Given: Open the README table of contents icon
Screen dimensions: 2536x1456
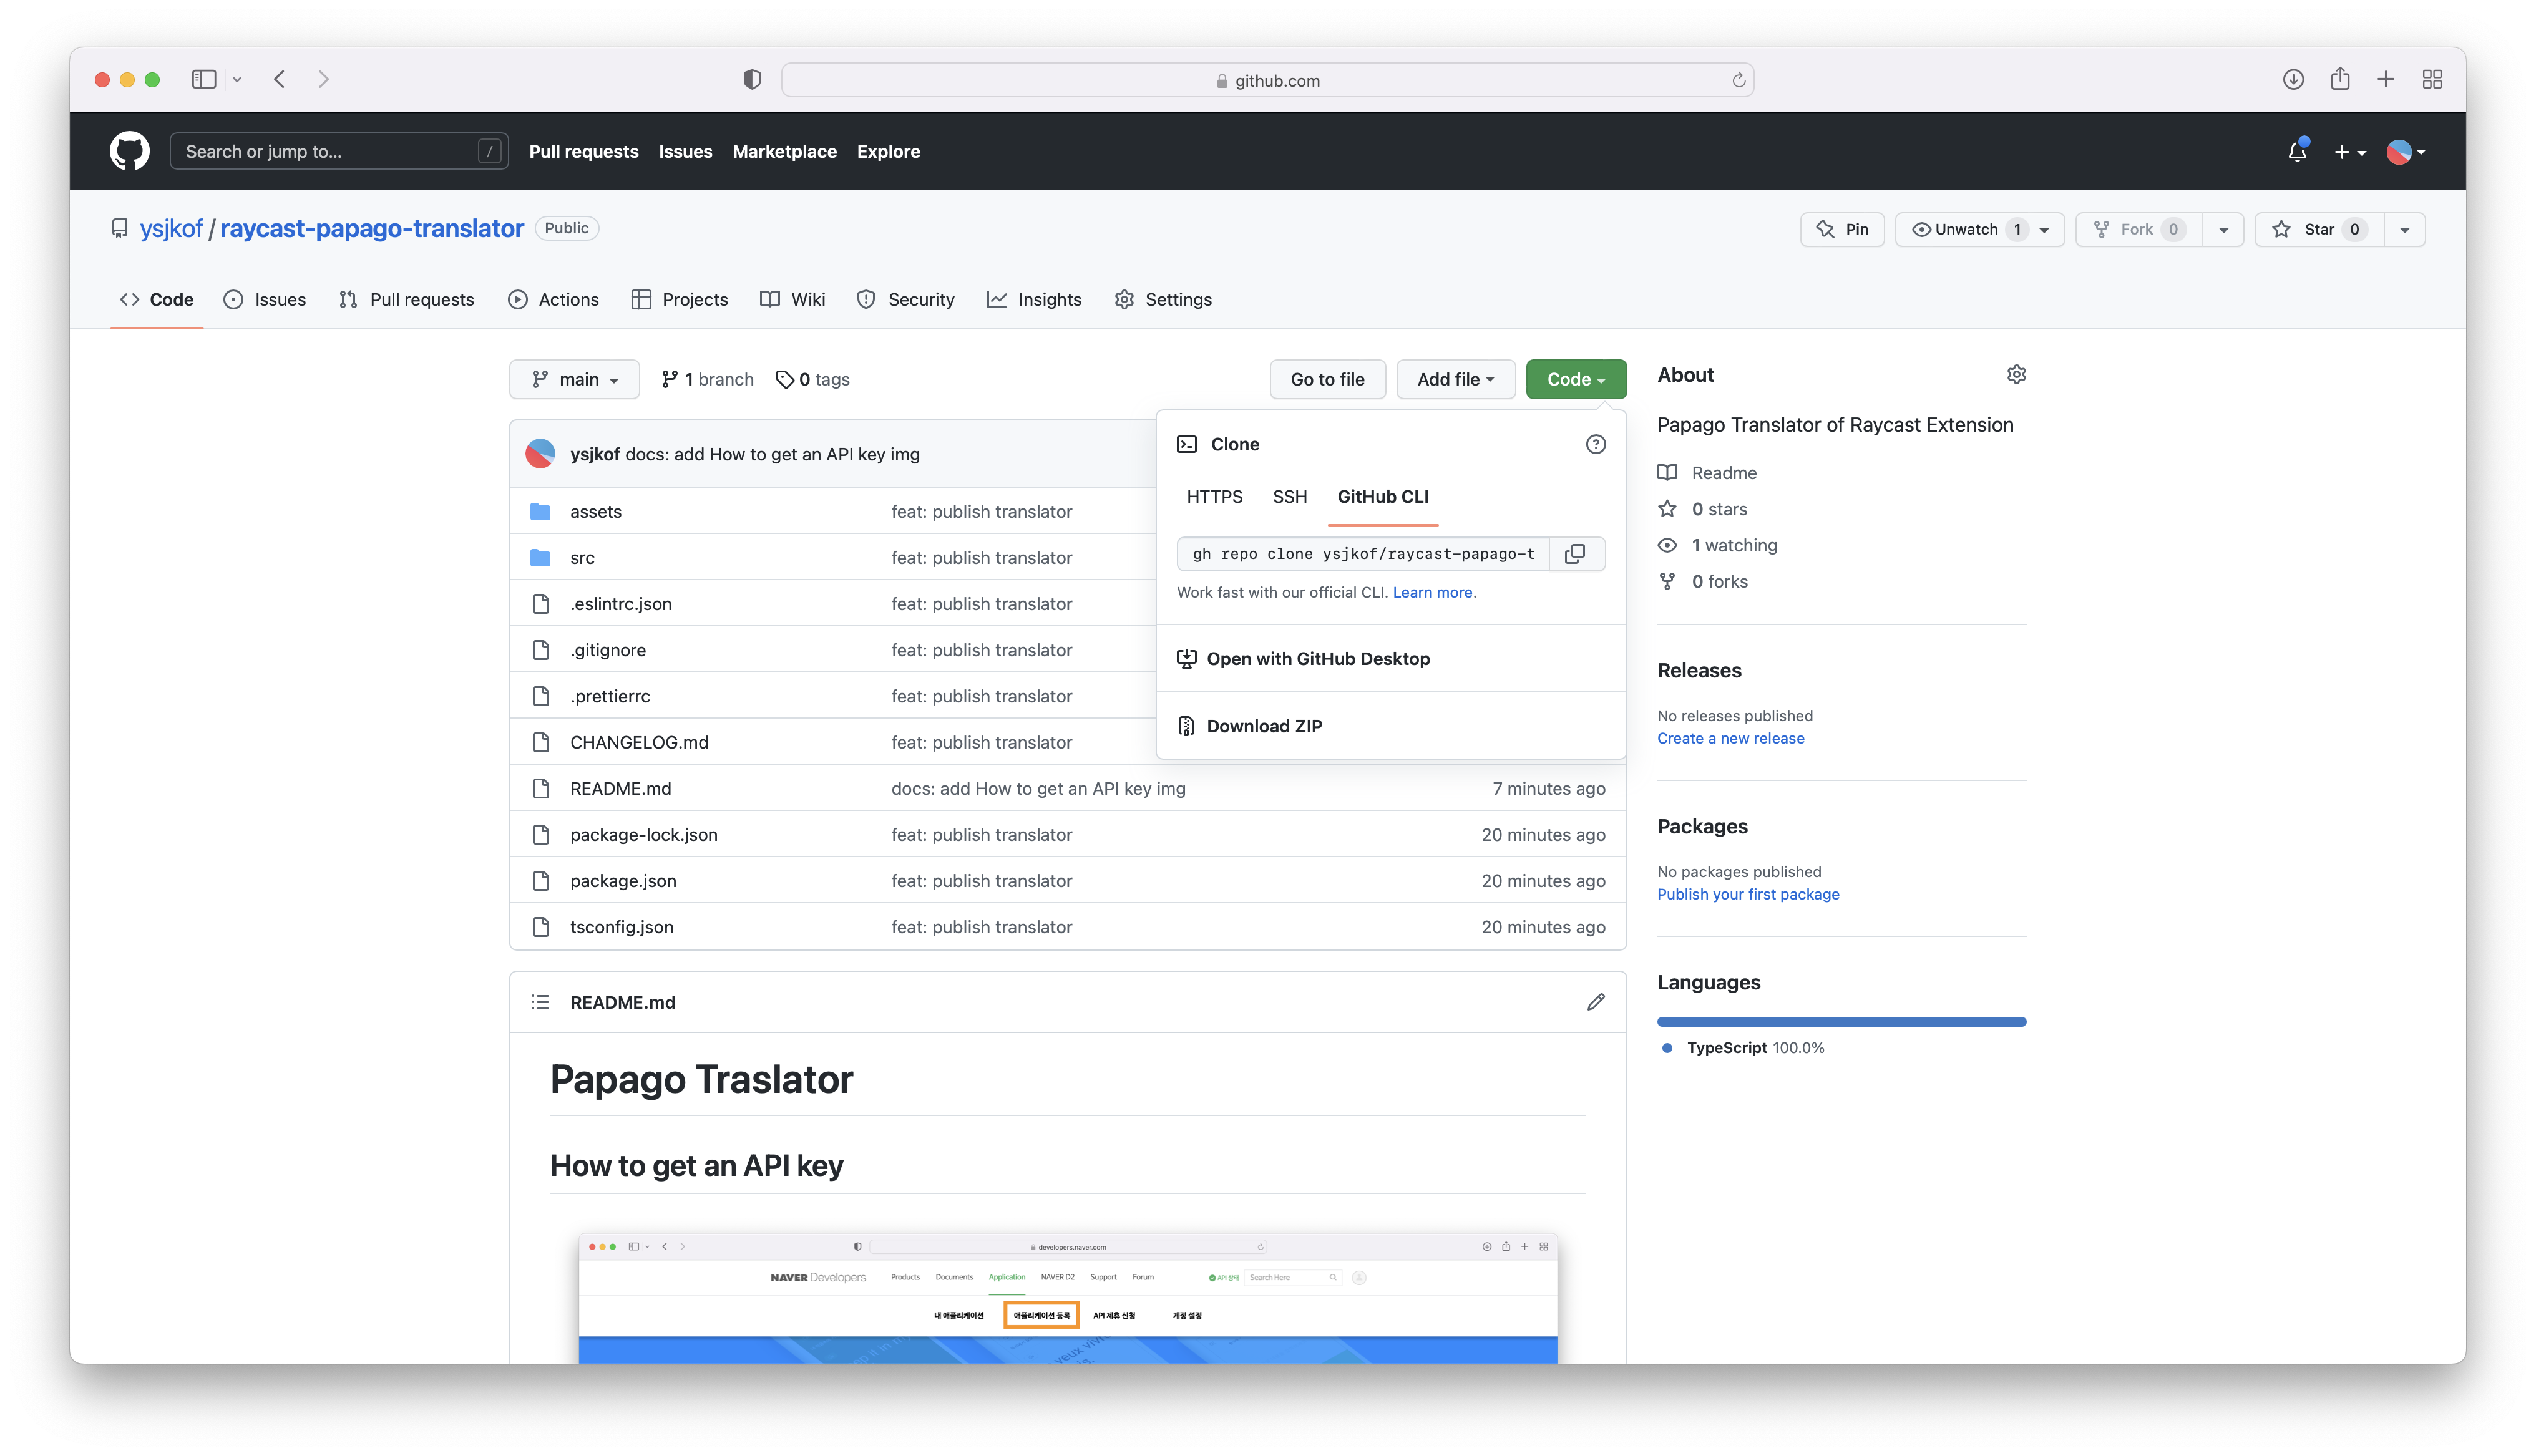Looking at the screenshot, I should click(x=540, y=1002).
